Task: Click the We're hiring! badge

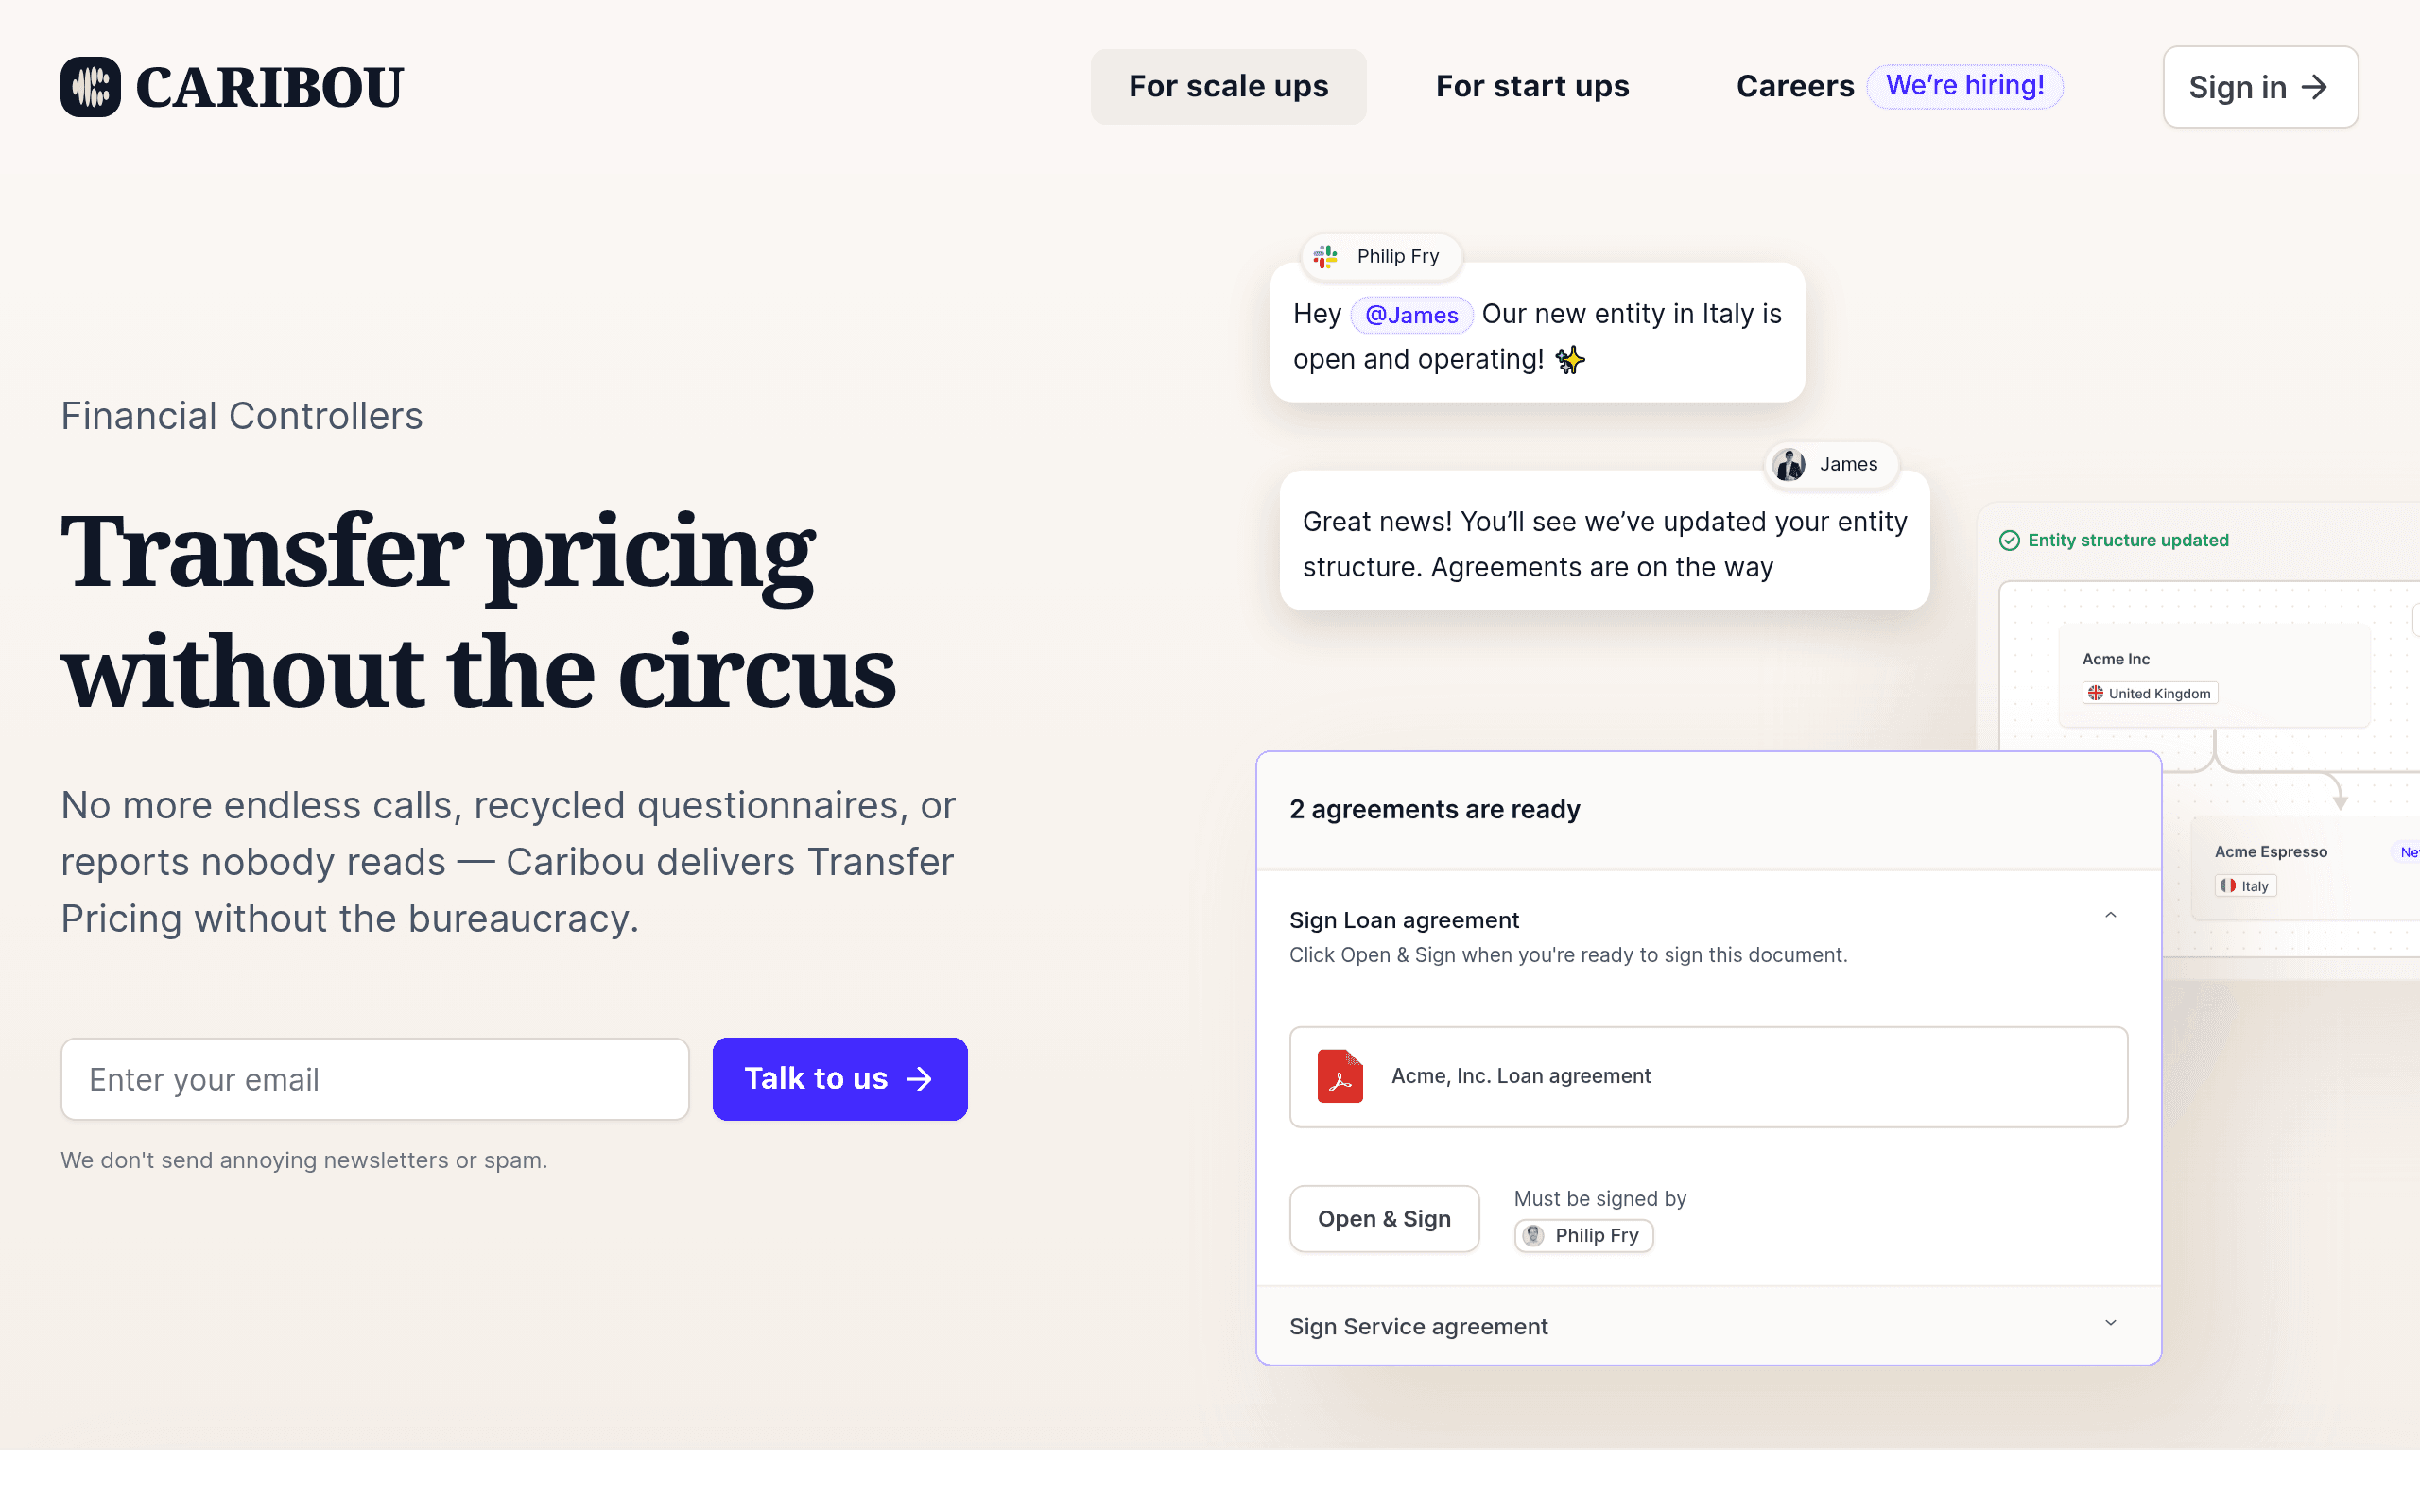Action: click(x=1964, y=87)
